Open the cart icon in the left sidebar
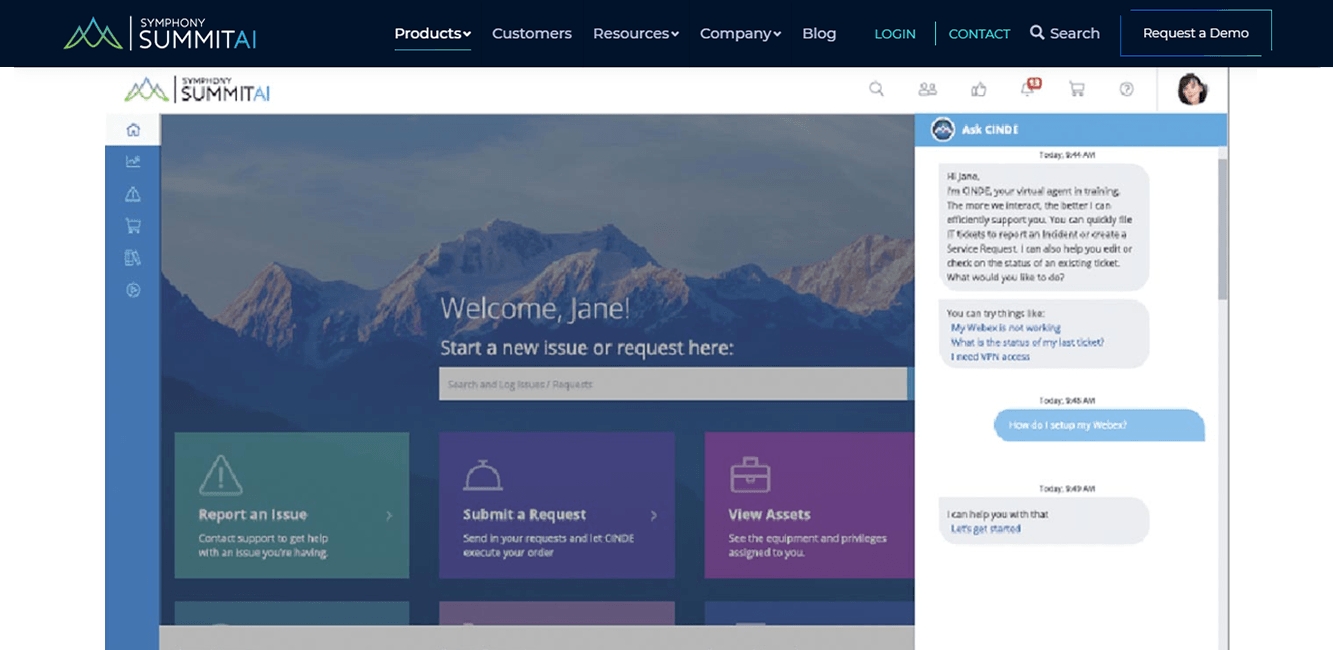1333x650 pixels. pos(133,225)
